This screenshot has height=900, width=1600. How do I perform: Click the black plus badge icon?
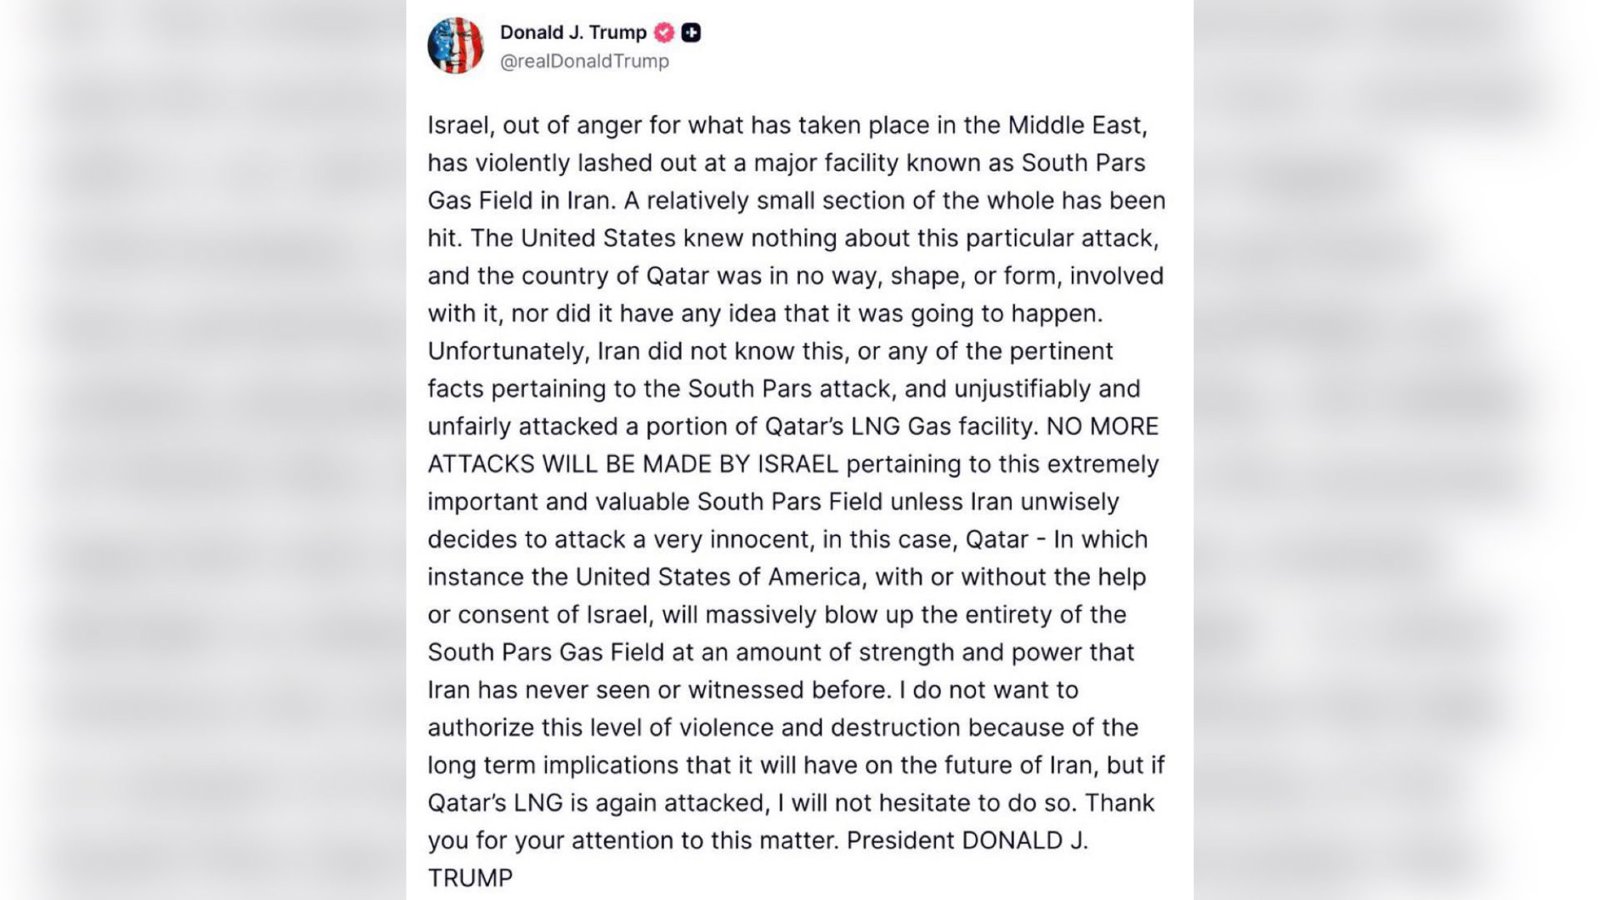(x=690, y=33)
